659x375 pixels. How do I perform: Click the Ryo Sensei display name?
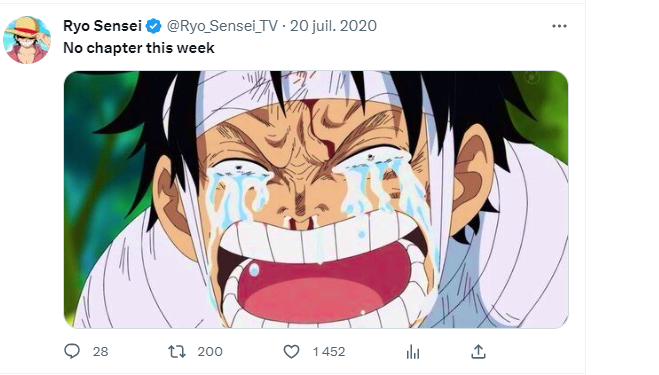(x=102, y=26)
